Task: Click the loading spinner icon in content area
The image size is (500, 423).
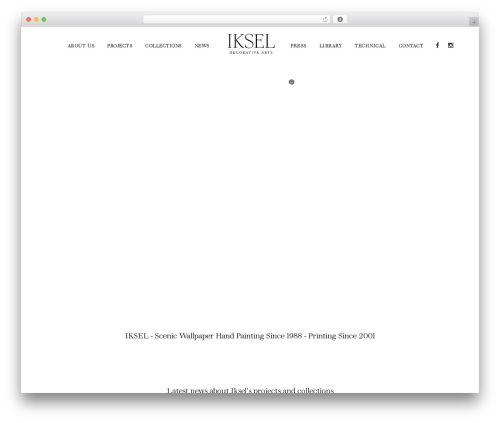Action: point(292,82)
